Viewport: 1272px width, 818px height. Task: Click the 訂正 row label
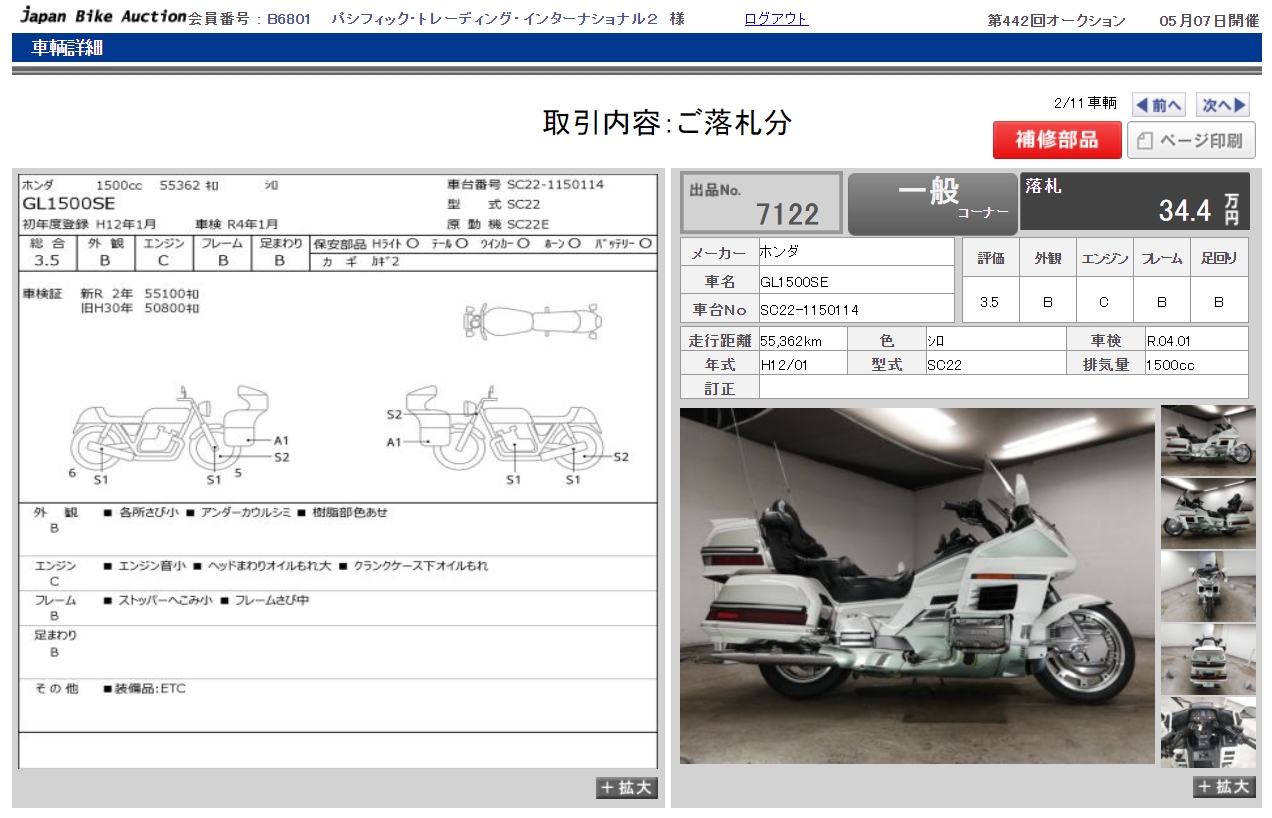(x=720, y=389)
